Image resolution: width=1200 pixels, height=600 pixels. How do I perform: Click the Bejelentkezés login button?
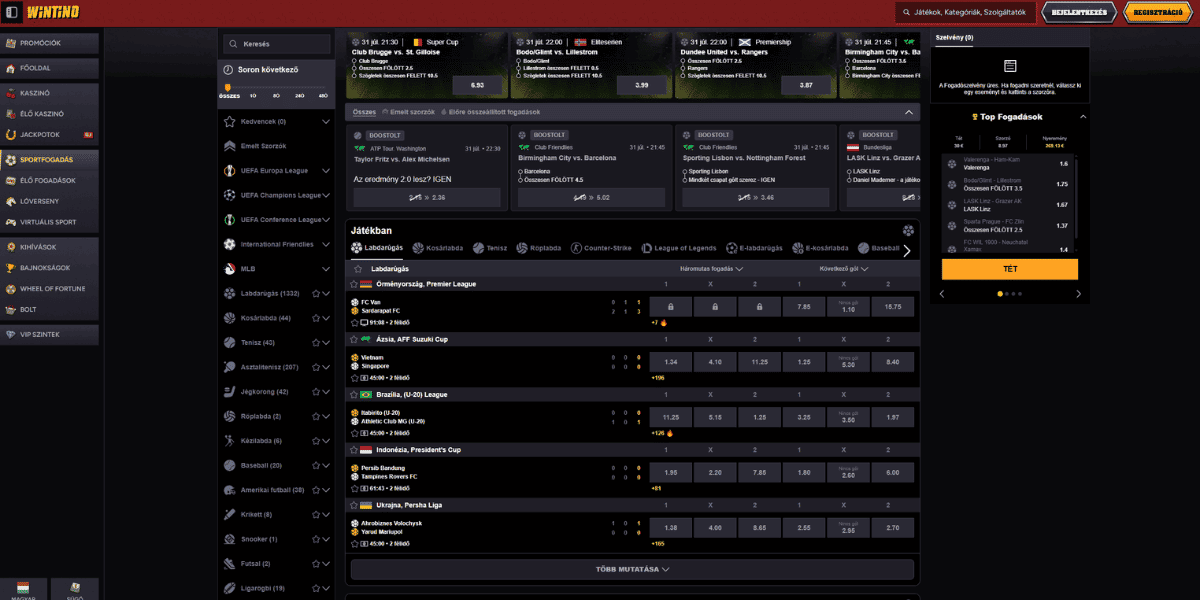[x=1079, y=12]
